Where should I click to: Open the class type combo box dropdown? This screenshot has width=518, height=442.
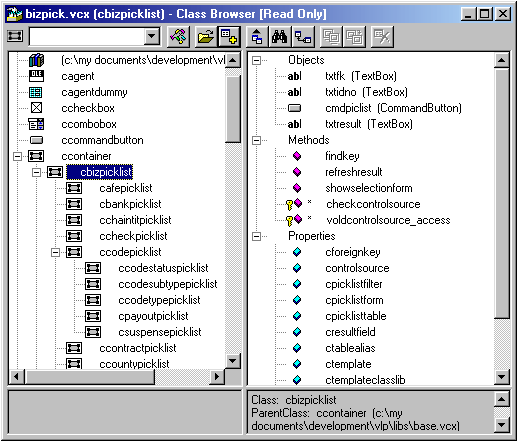tap(152, 36)
